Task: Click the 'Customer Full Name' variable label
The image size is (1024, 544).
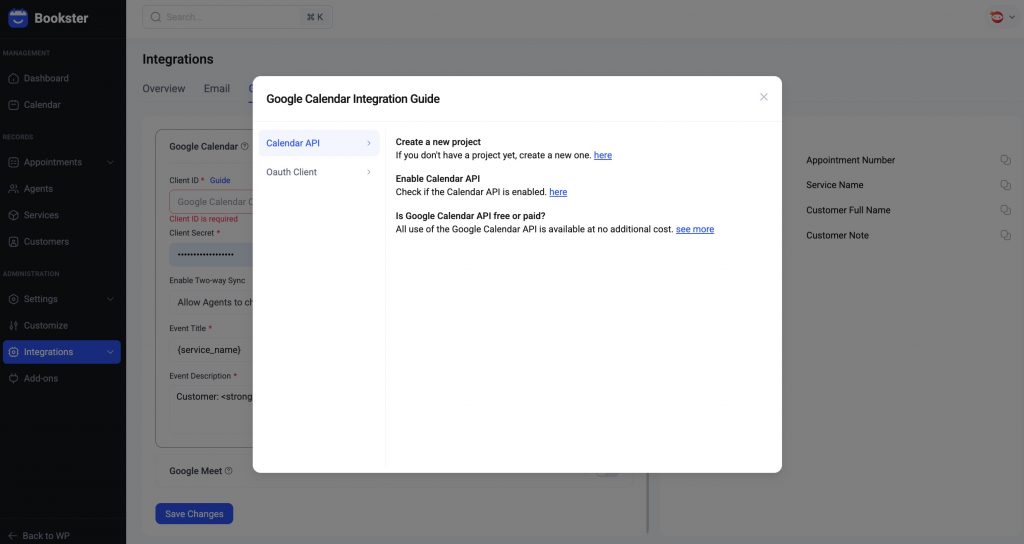Action: (848, 210)
